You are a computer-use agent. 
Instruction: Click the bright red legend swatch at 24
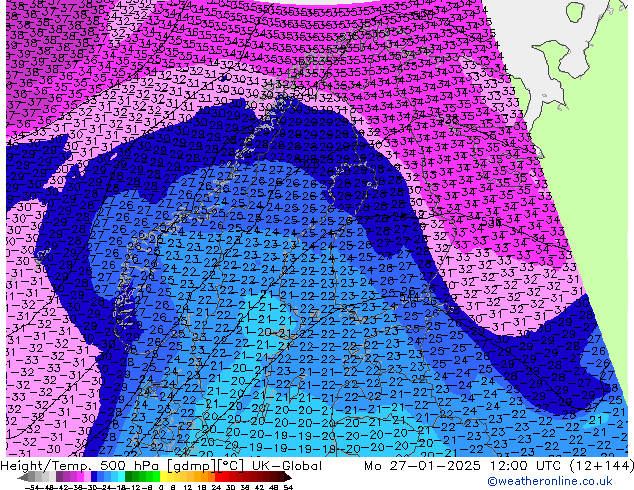218,477
